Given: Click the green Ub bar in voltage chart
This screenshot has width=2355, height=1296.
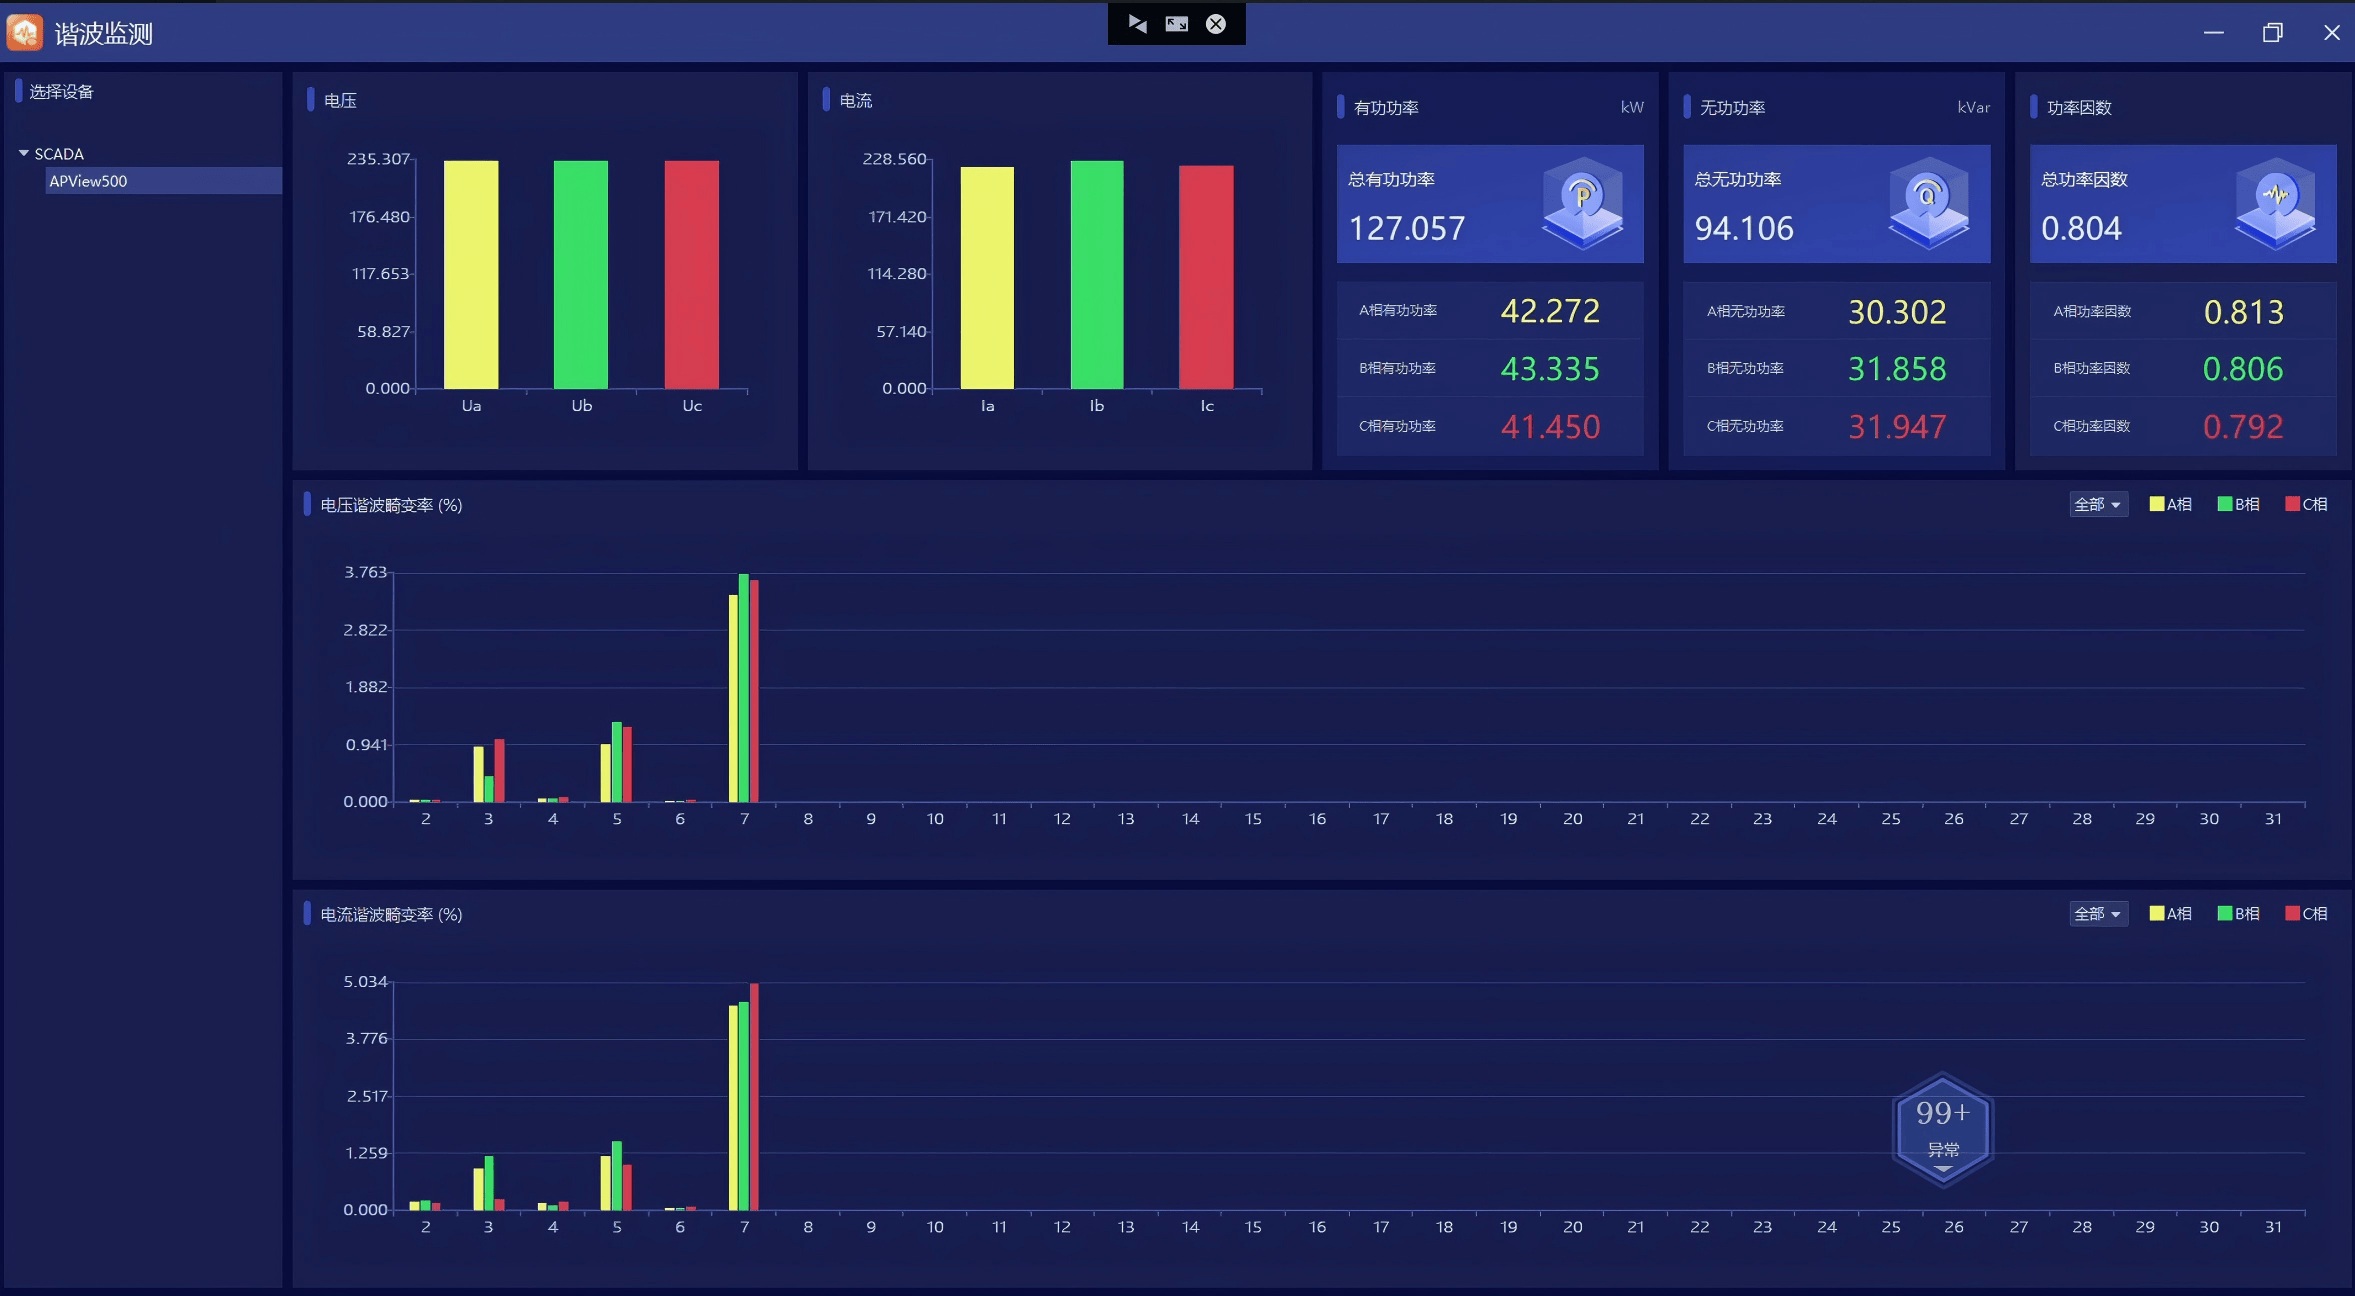Looking at the screenshot, I should 580,274.
